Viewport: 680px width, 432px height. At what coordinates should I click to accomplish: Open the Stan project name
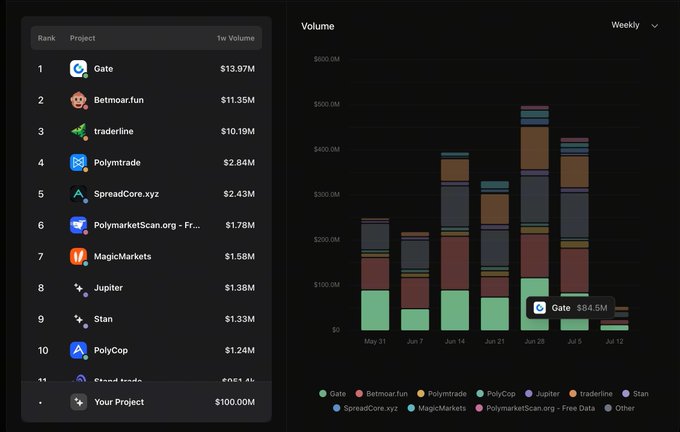[x=103, y=319]
